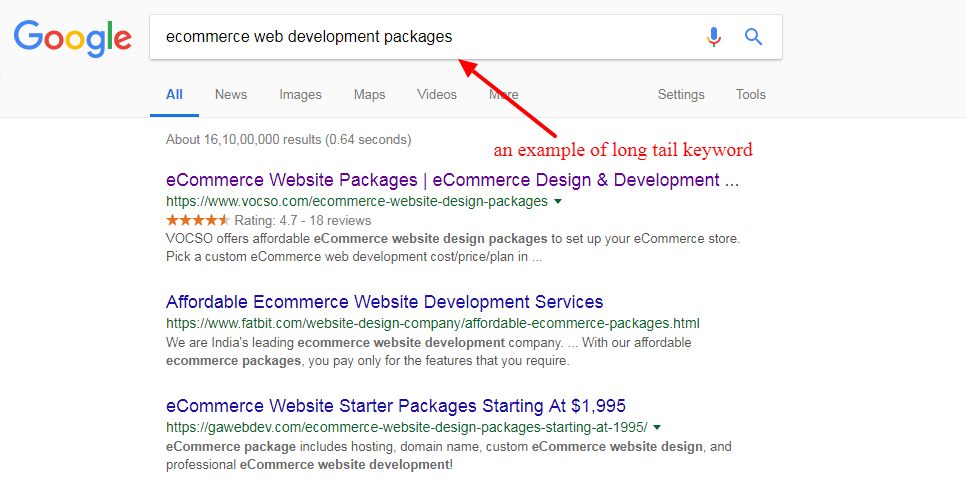Click the VOCSO result description snippet
Image resolution: width=967 pixels, height=491 pixels.
[453, 247]
